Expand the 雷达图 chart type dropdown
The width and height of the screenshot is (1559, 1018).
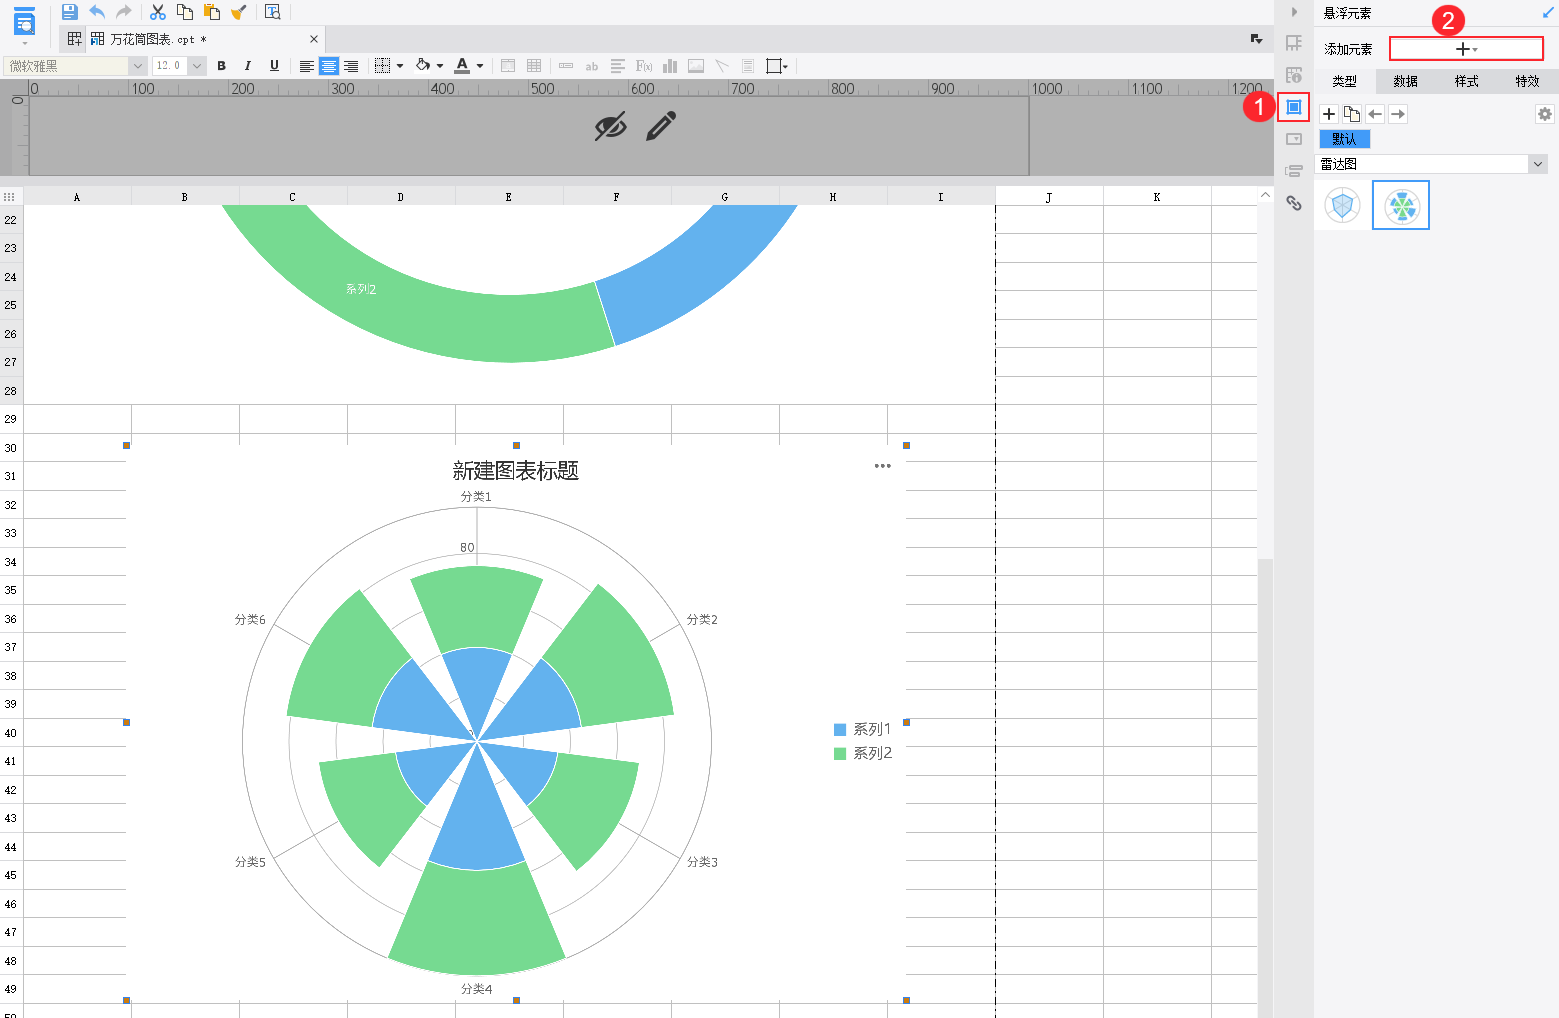[1433, 164]
